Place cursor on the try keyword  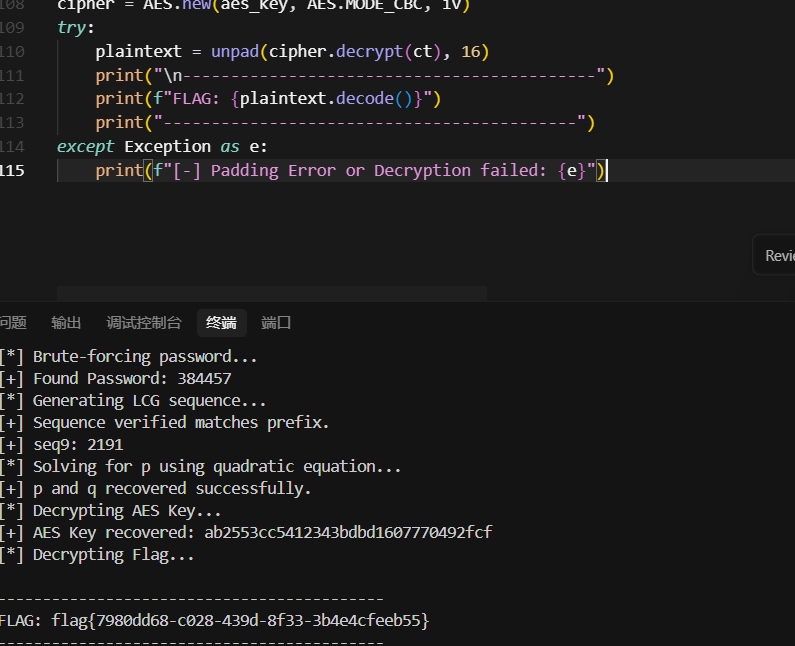click(x=71, y=27)
